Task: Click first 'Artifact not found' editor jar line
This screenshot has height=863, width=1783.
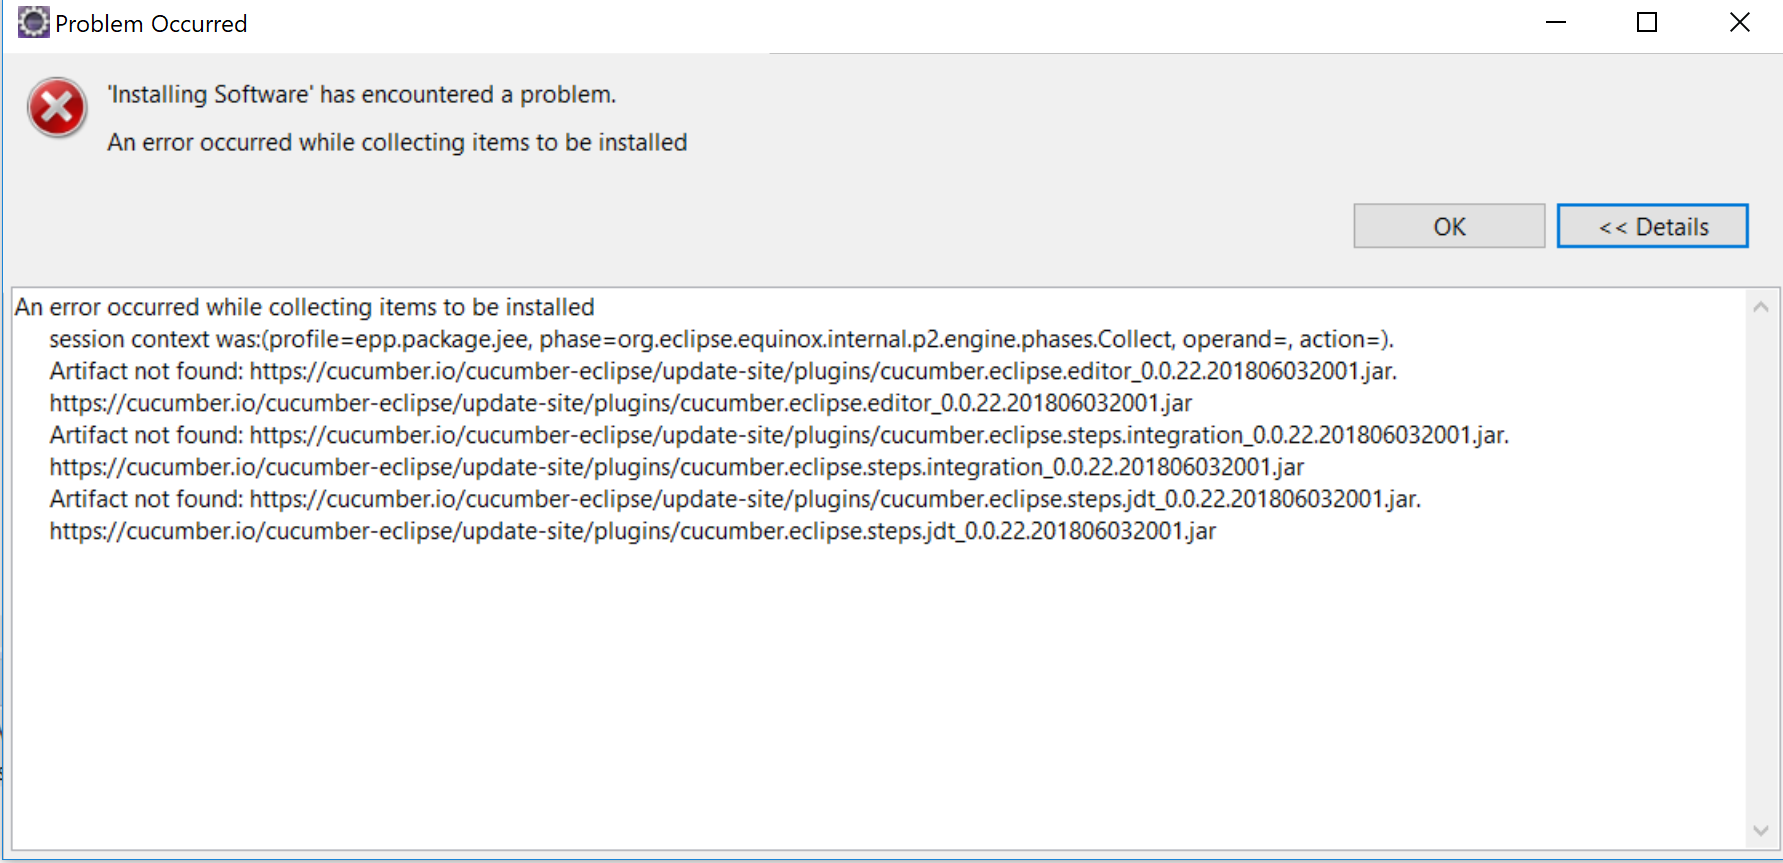Action: click(x=722, y=371)
